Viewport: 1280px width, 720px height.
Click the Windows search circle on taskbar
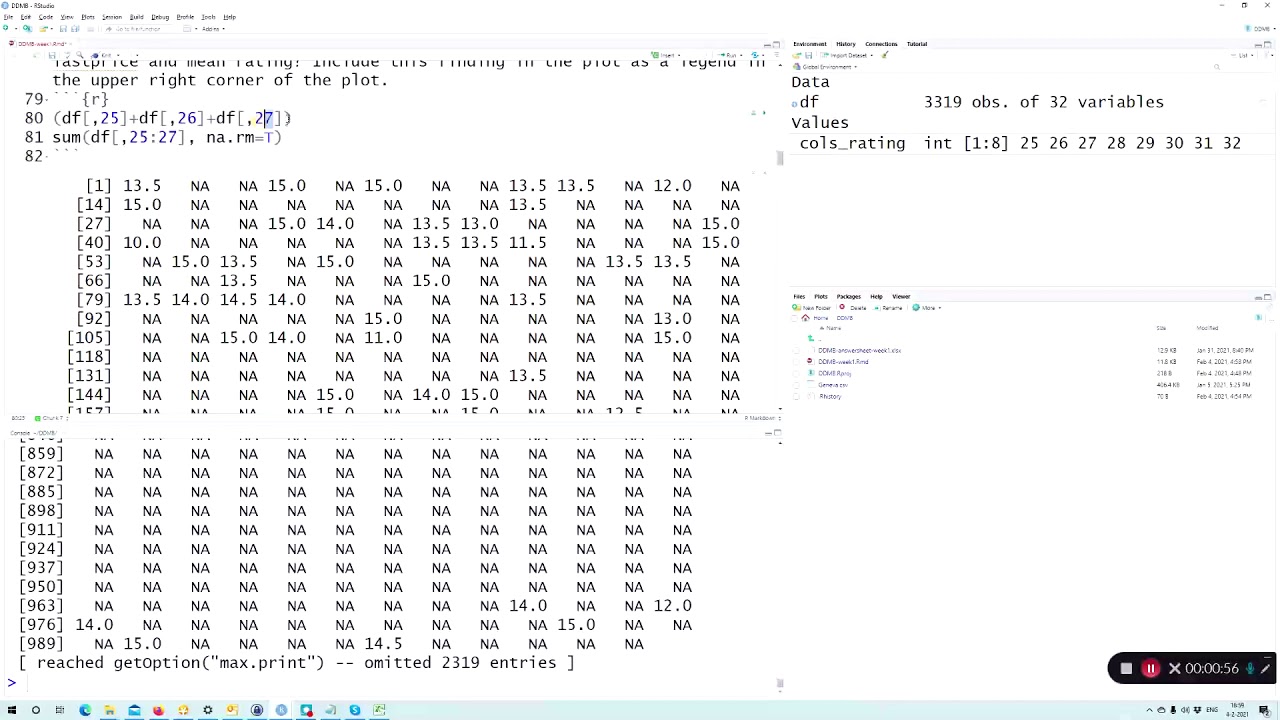tap(35, 710)
